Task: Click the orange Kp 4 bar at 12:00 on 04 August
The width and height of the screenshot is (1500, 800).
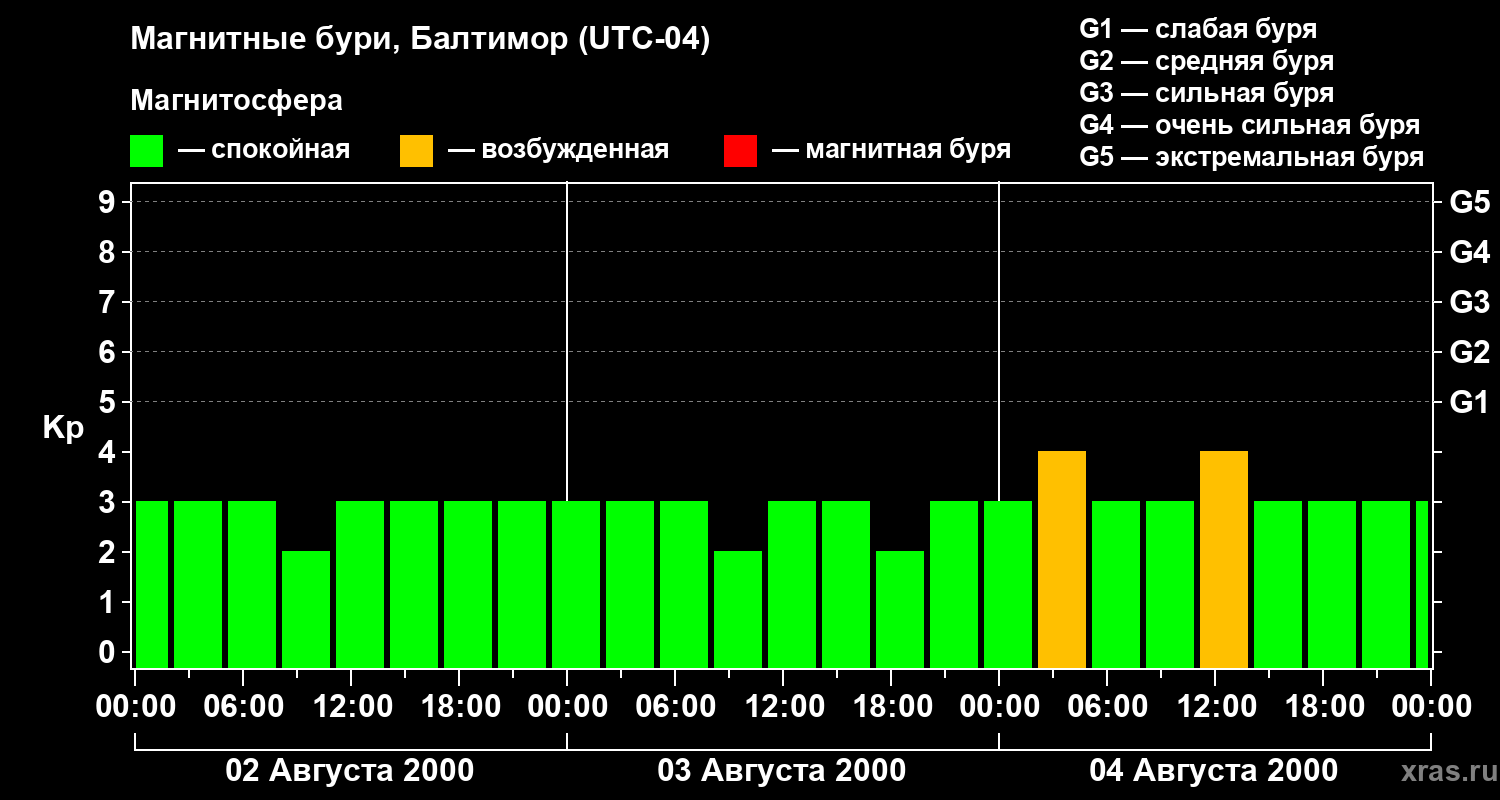Action: (x=1224, y=560)
